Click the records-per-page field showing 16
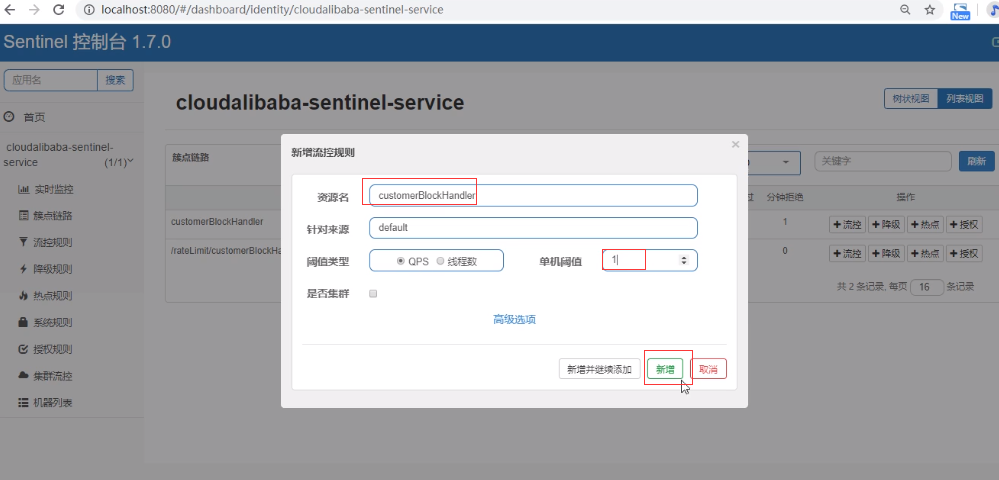 (x=926, y=287)
